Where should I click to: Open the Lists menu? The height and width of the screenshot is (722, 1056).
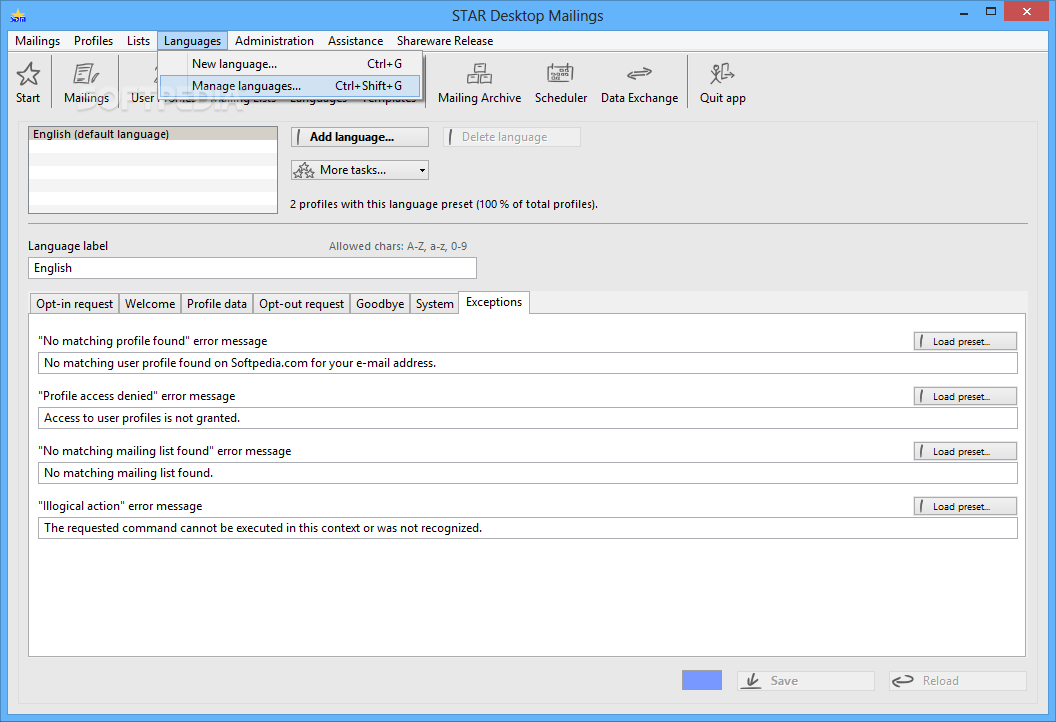(138, 40)
